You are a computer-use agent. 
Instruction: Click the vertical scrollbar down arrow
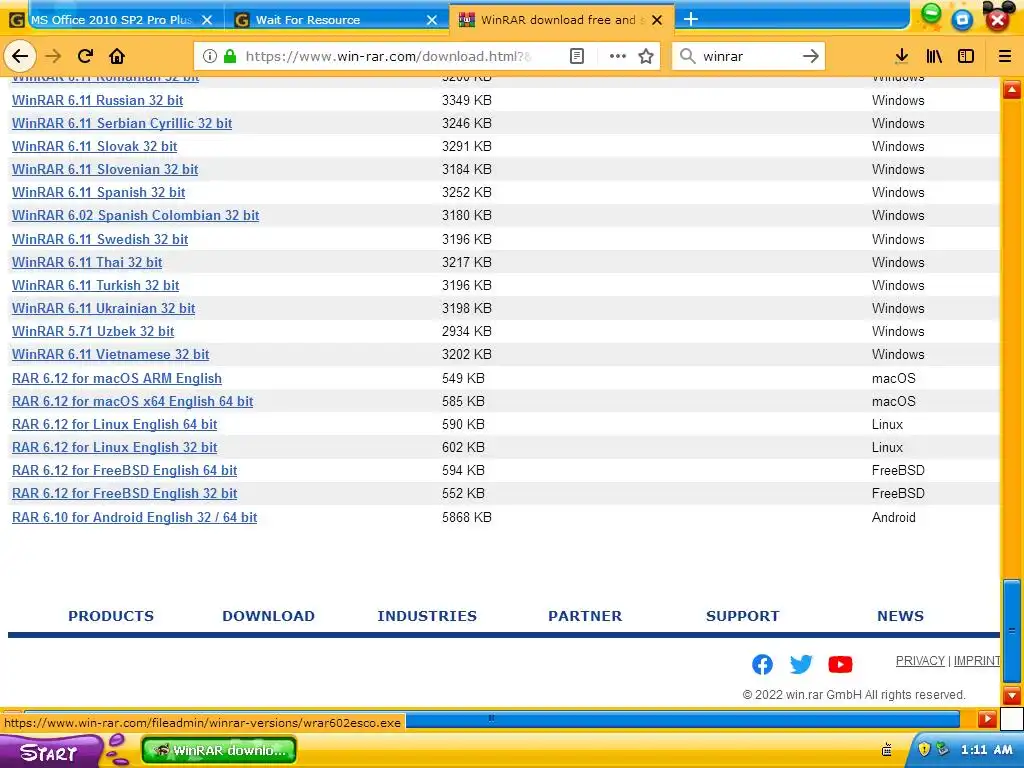point(1012,695)
